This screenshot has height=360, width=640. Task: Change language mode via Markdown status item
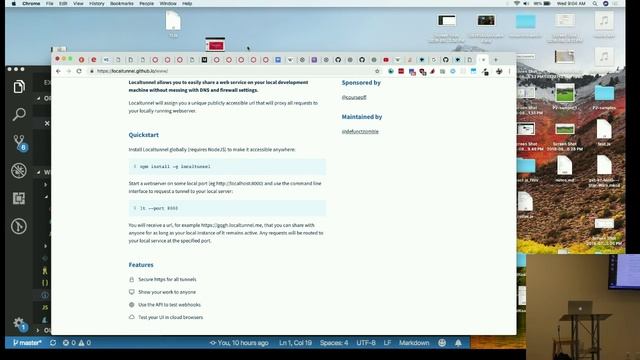(x=414, y=343)
